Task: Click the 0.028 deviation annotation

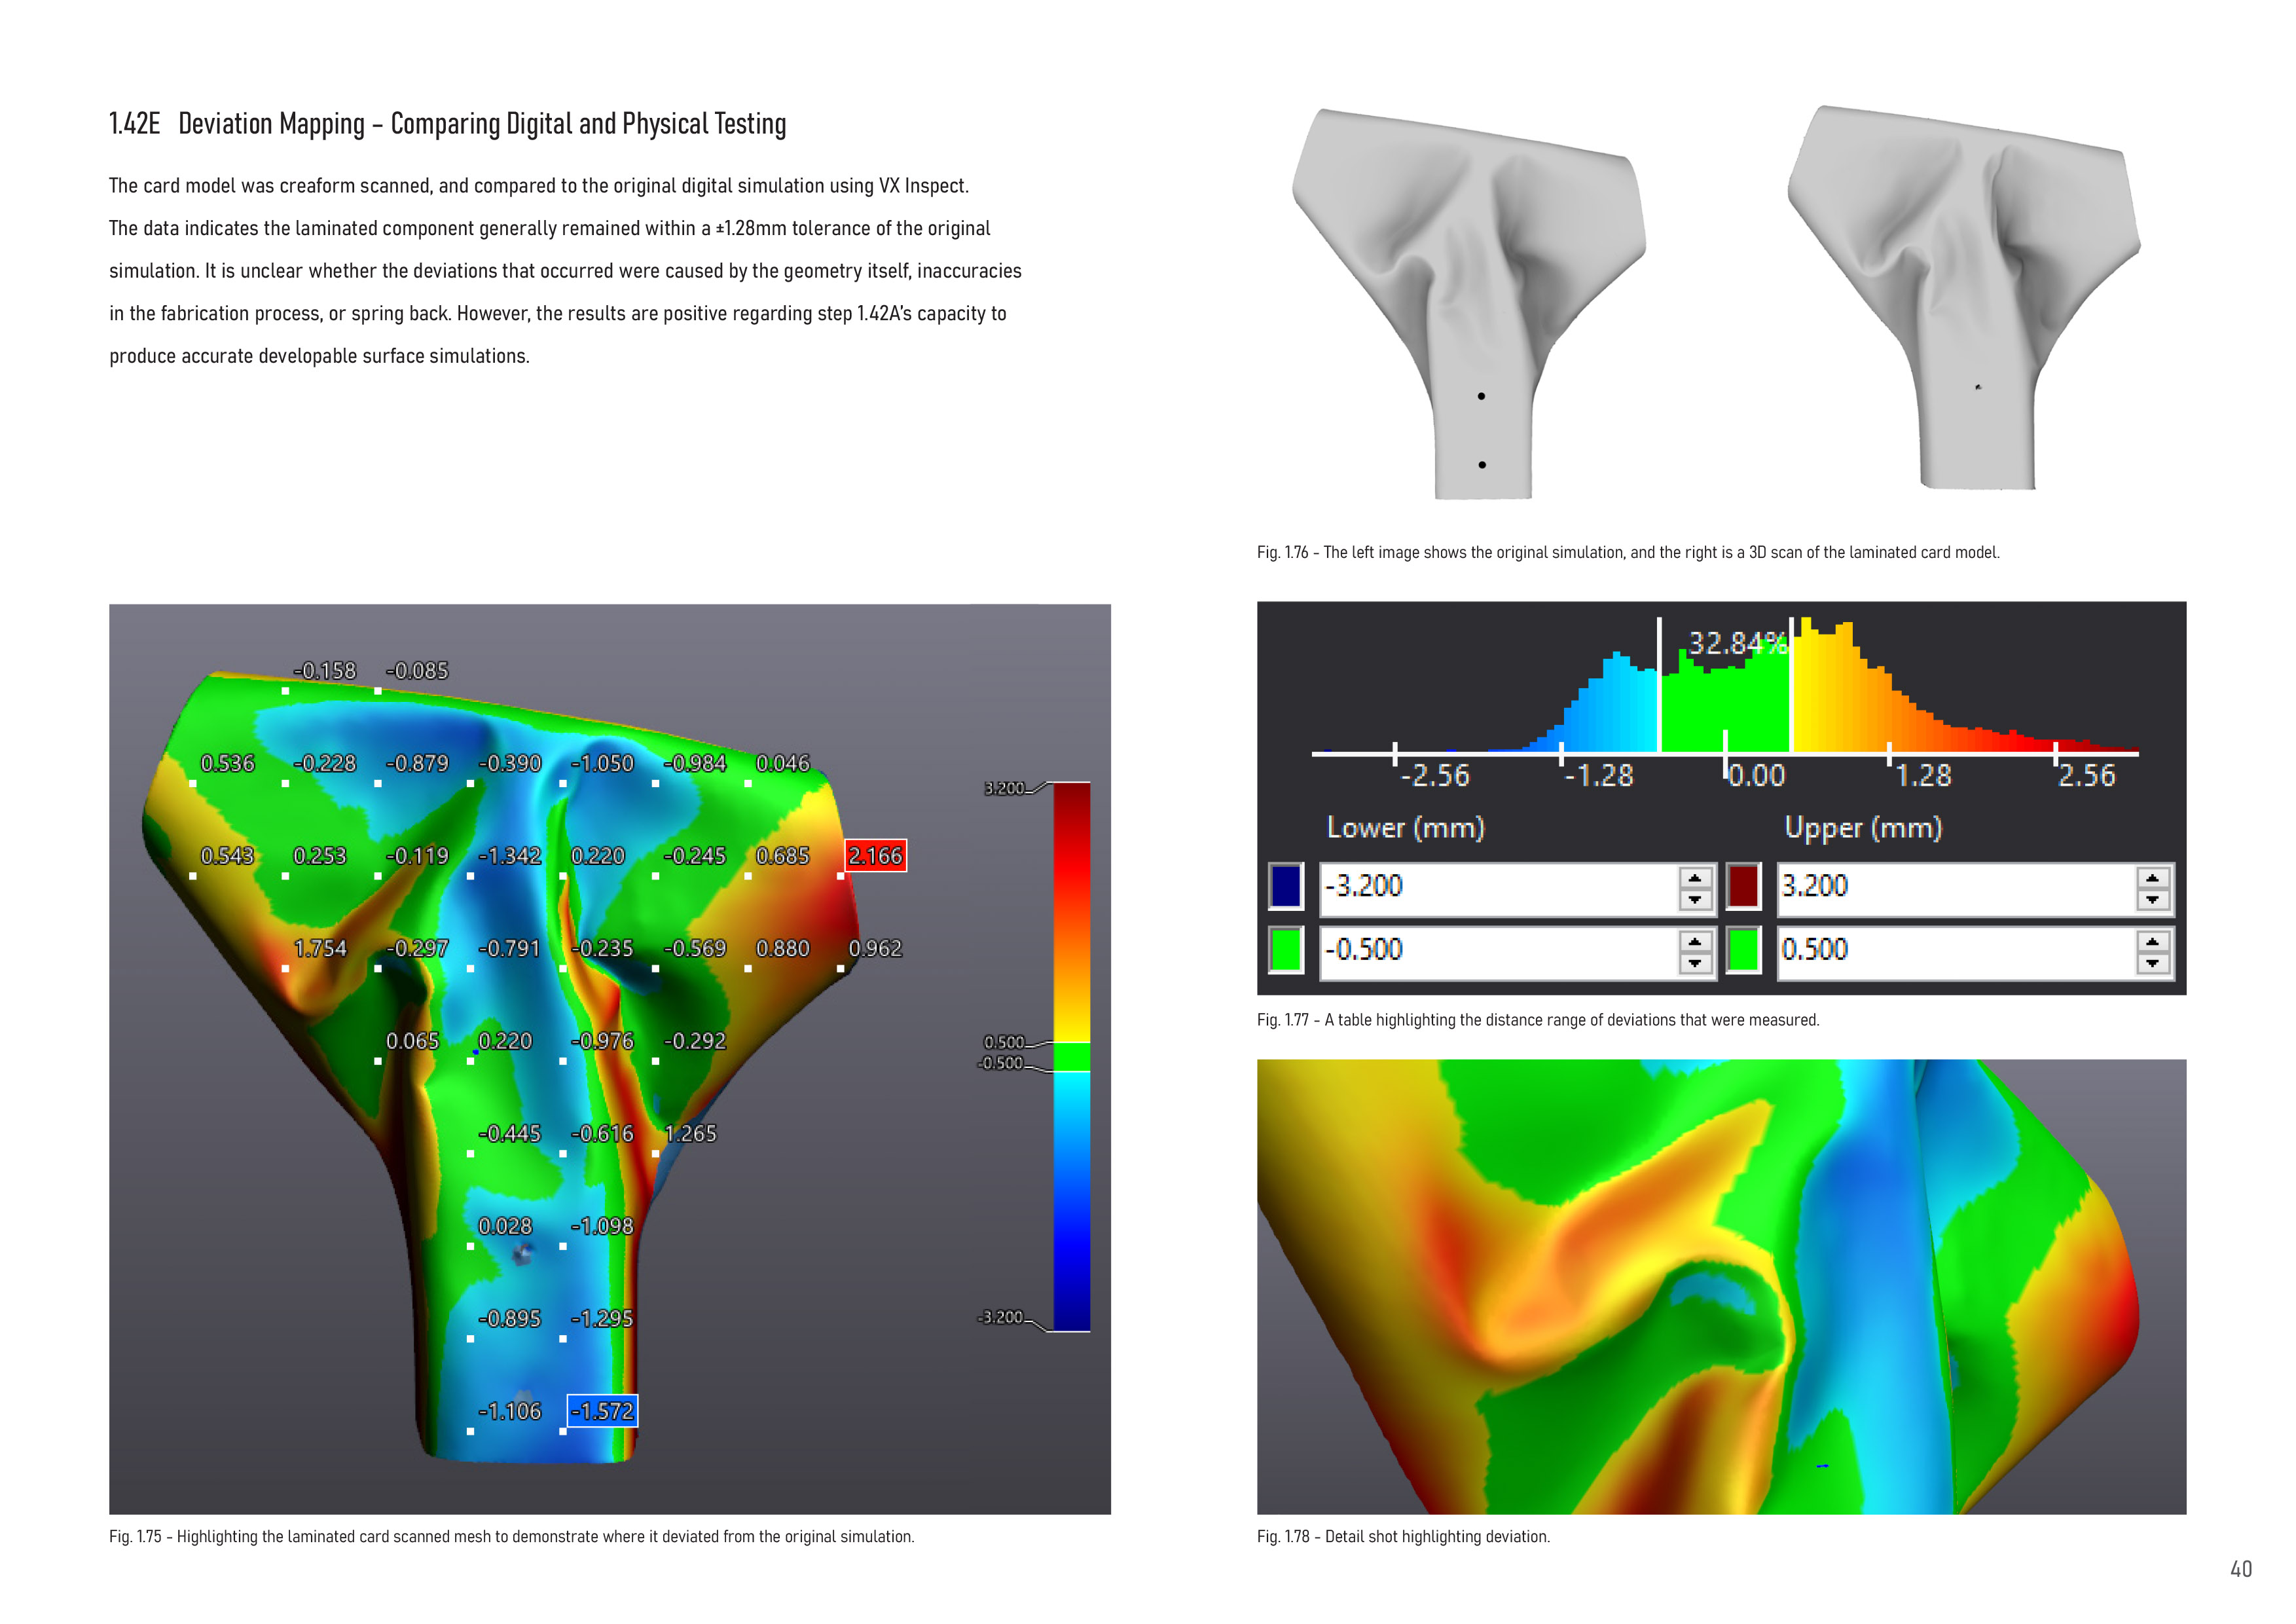Action: pyautogui.click(x=505, y=1226)
